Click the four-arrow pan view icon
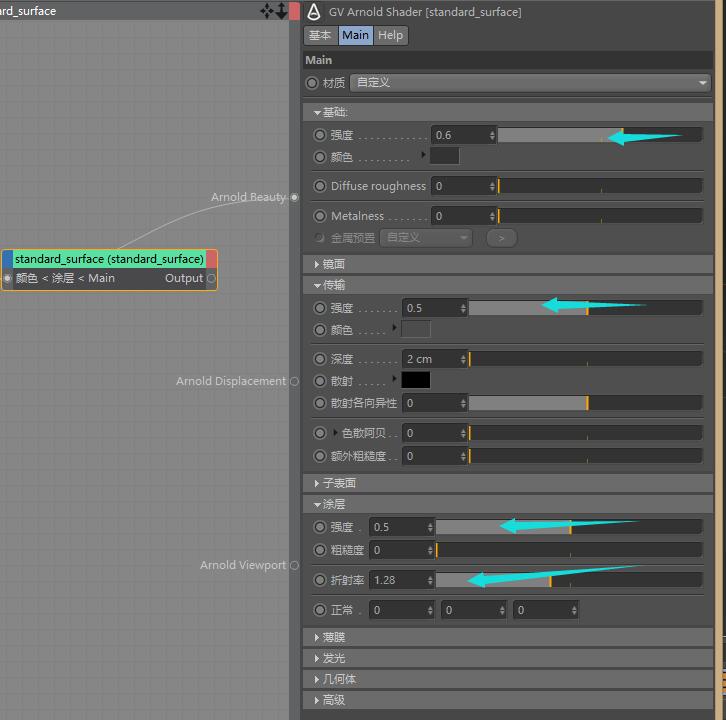The width and height of the screenshot is (726, 720). [267, 11]
